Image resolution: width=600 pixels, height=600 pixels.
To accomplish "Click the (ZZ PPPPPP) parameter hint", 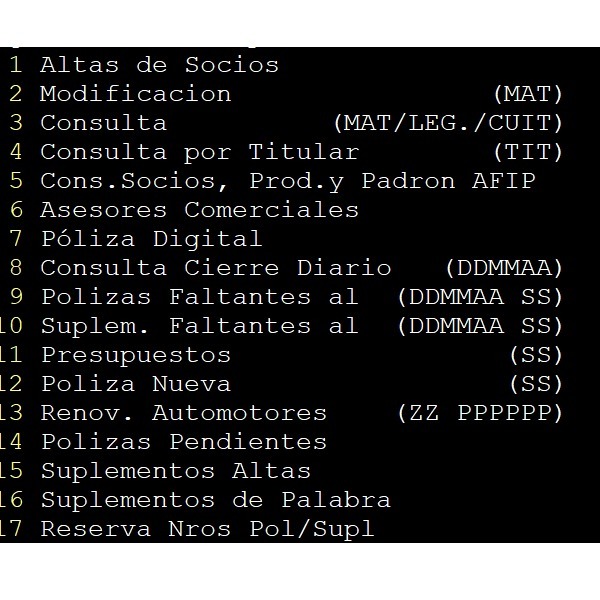I will pyautogui.click(x=480, y=413).
